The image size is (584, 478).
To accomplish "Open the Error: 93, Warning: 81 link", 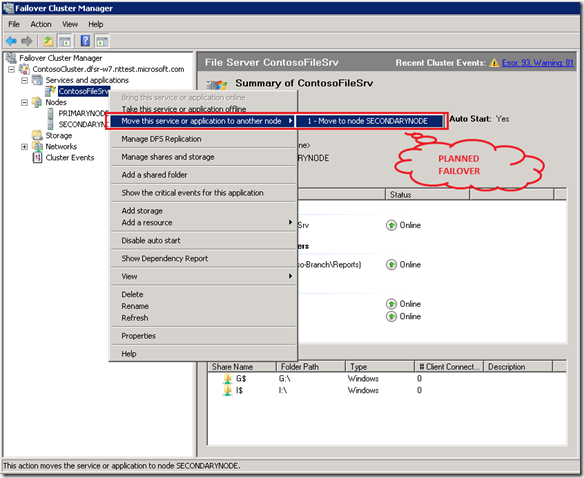I will pos(537,63).
